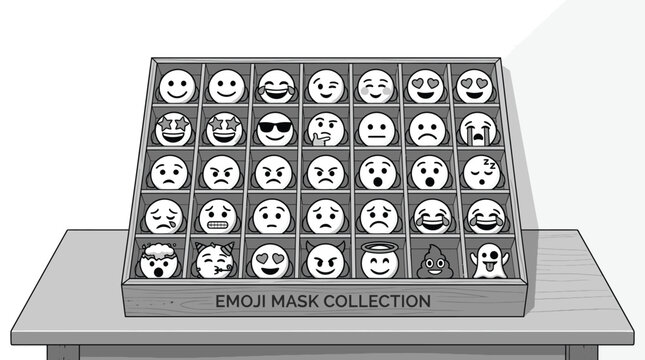Pick the ghost emoji with tongue out

pos(490,260)
